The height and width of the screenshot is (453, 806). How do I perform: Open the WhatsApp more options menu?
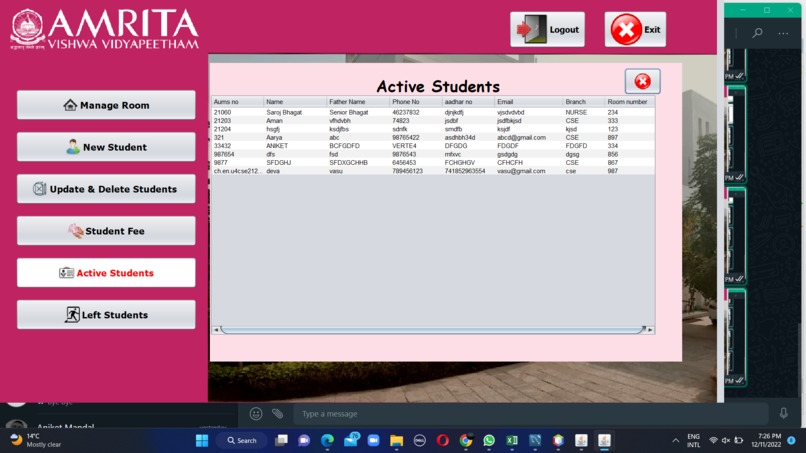tap(783, 33)
